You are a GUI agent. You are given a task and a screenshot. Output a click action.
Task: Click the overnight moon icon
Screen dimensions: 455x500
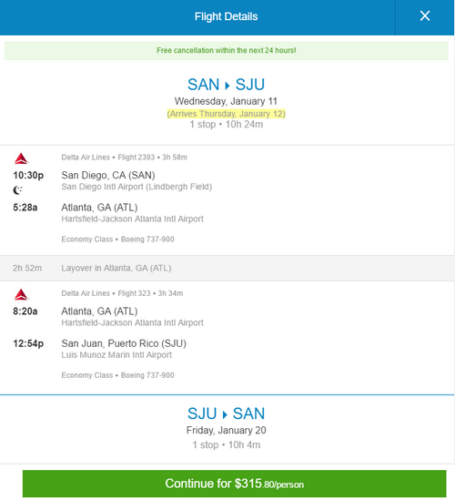pos(17,190)
